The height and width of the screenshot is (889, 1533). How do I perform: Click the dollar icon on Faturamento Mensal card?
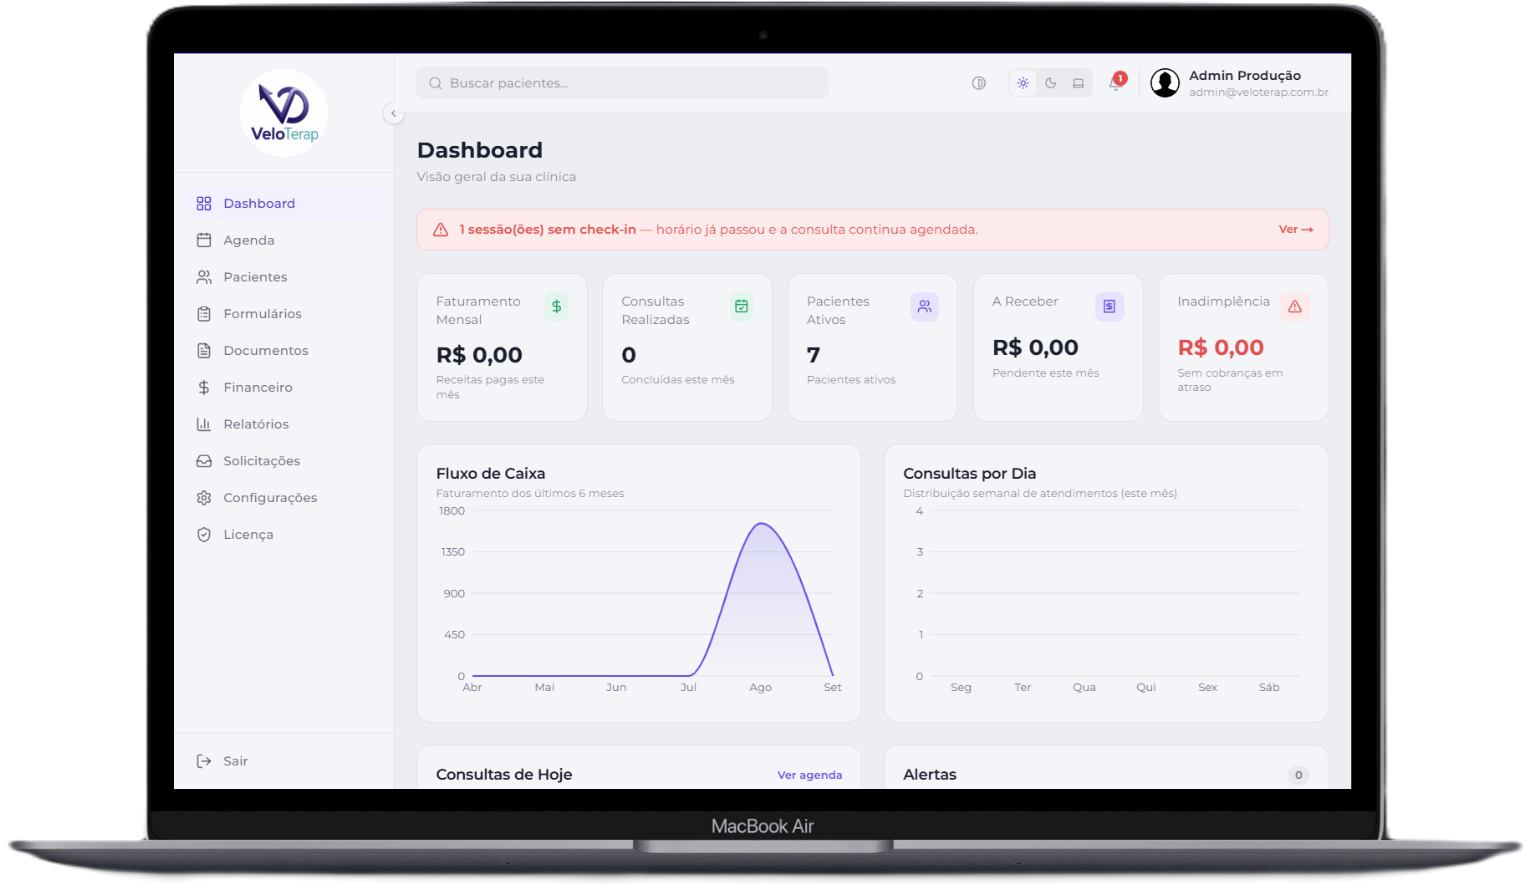(556, 306)
